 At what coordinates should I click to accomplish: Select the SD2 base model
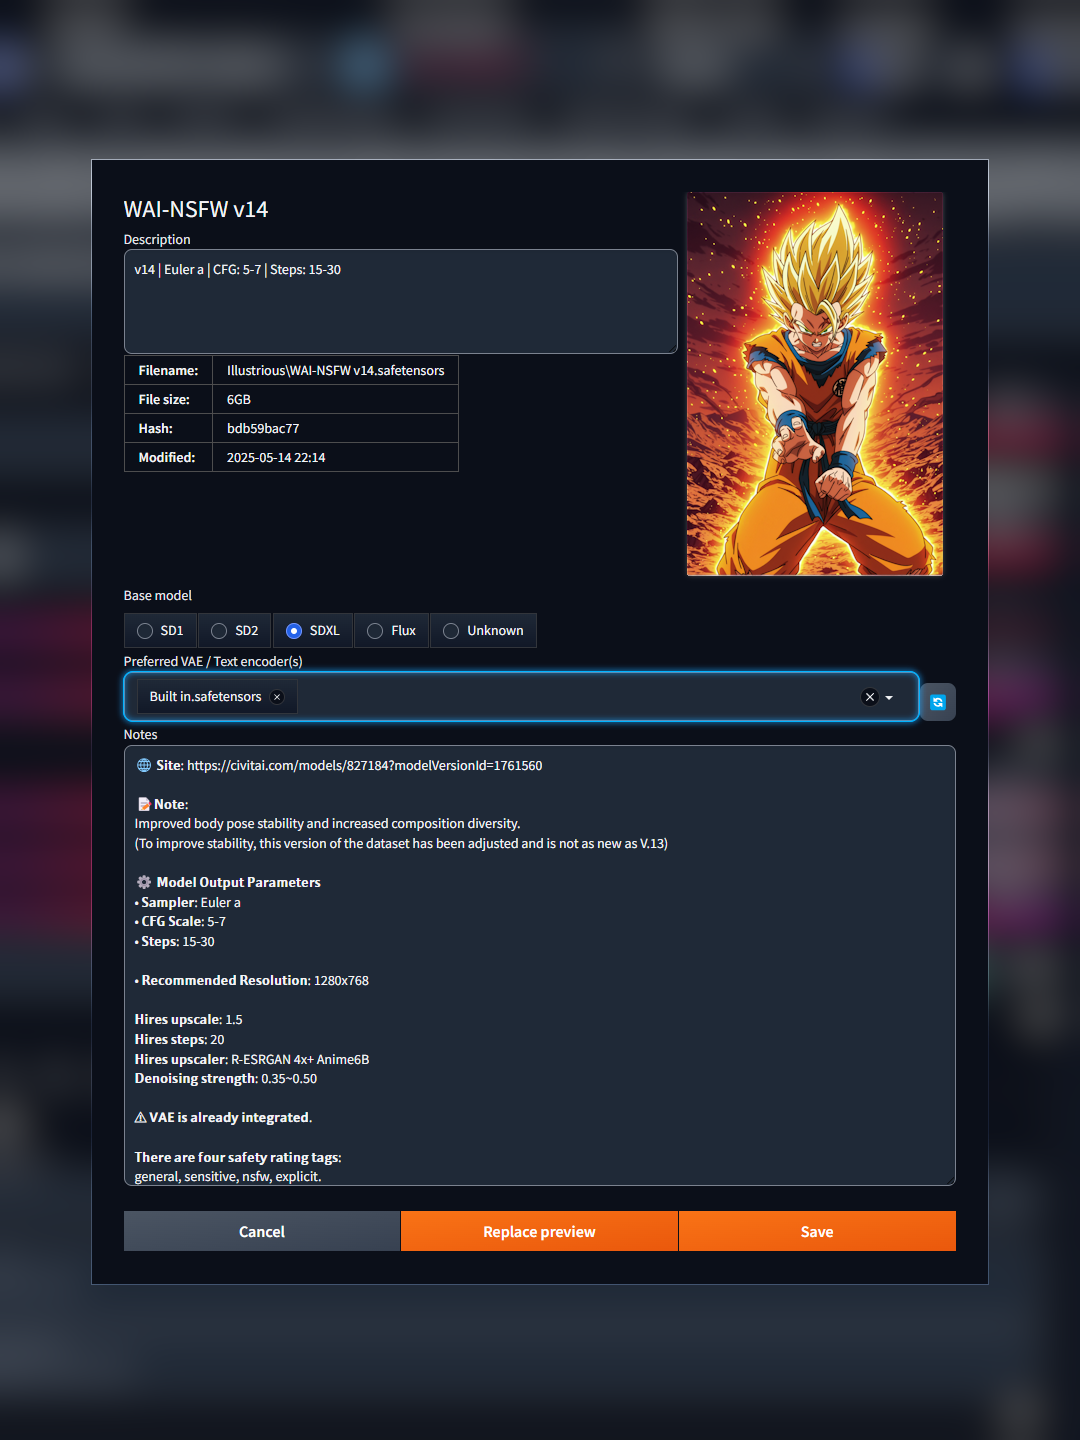[235, 631]
